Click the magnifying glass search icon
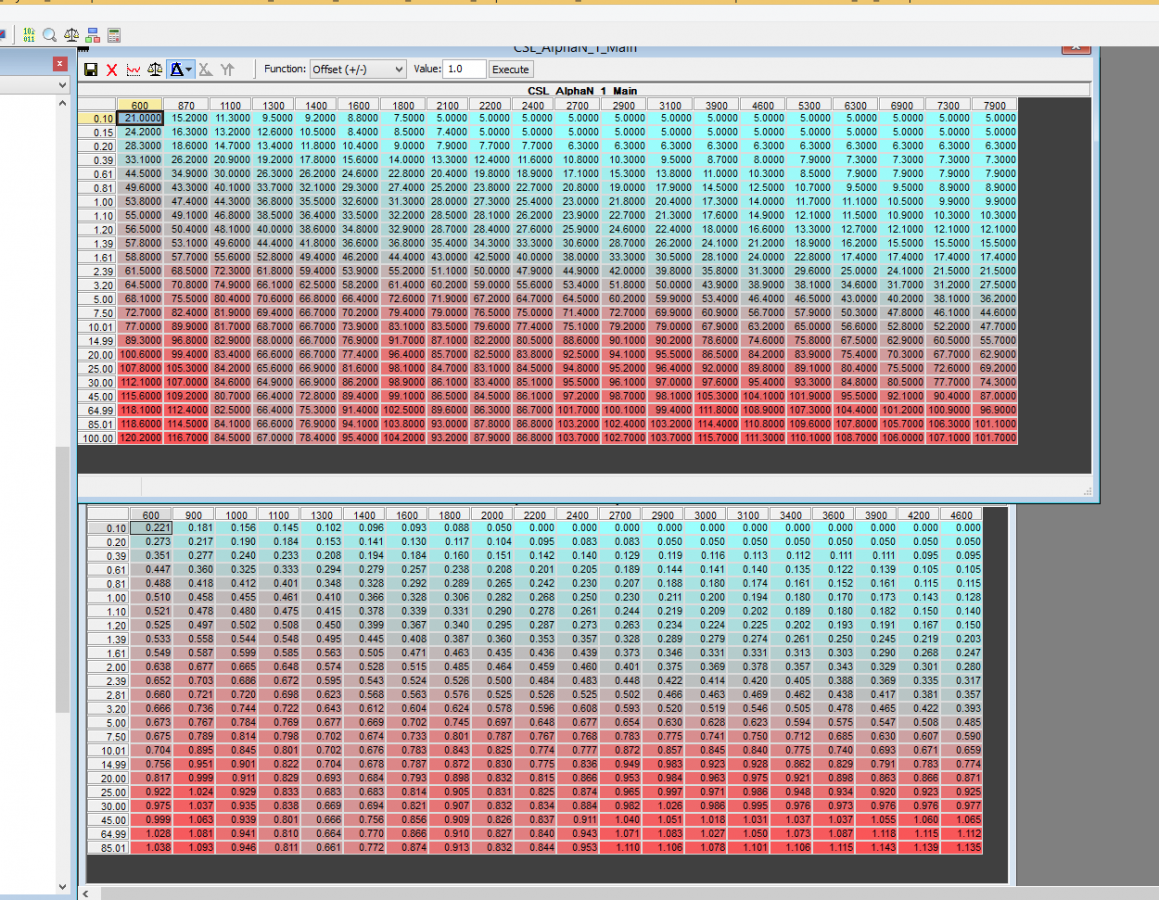Image resolution: width=1159 pixels, height=900 pixels. coord(50,35)
